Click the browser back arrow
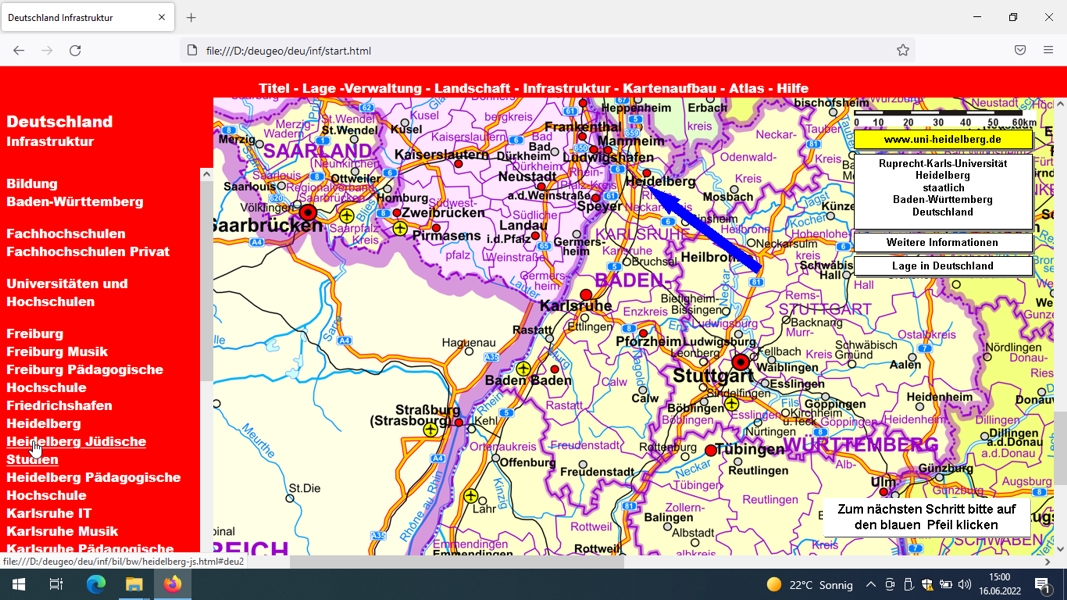 (x=18, y=50)
